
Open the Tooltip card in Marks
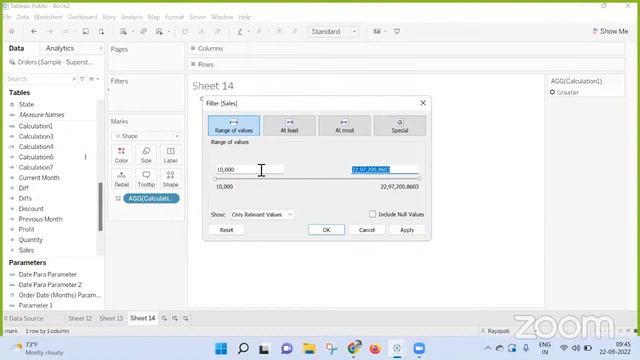tap(146, 179)
